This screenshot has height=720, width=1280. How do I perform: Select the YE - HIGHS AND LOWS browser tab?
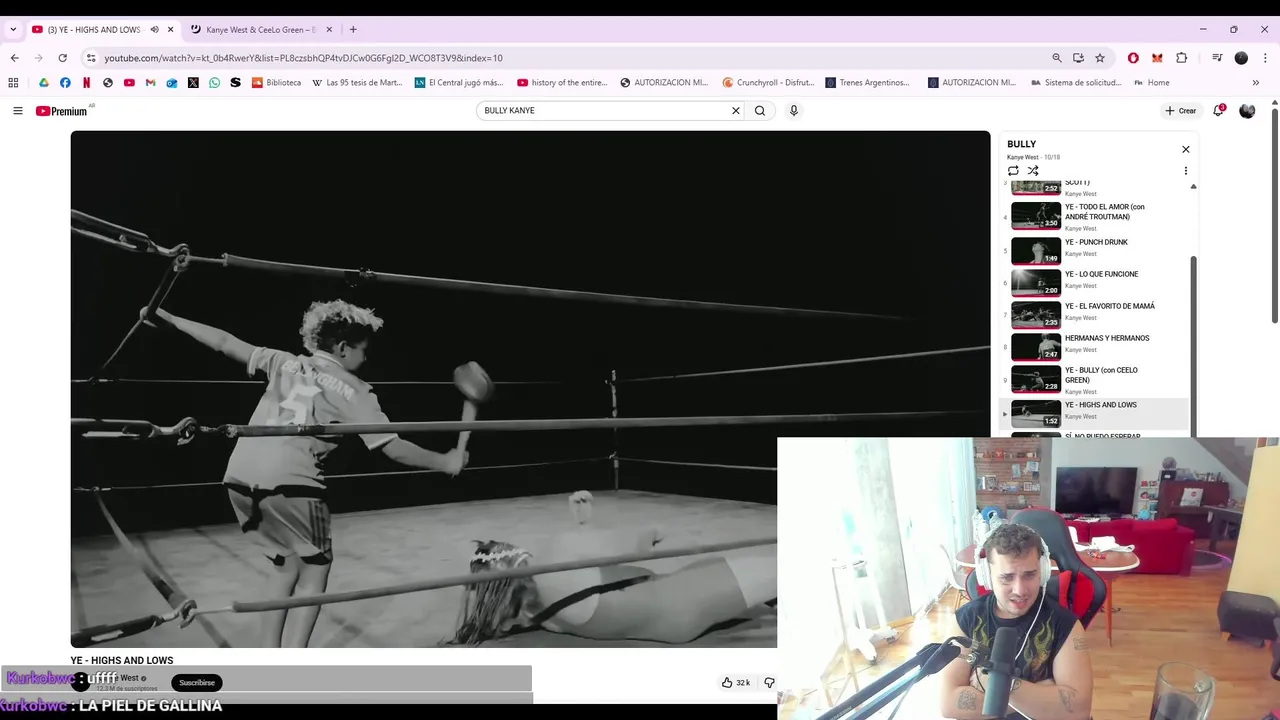pyautogui.click(x=92, y=30)
